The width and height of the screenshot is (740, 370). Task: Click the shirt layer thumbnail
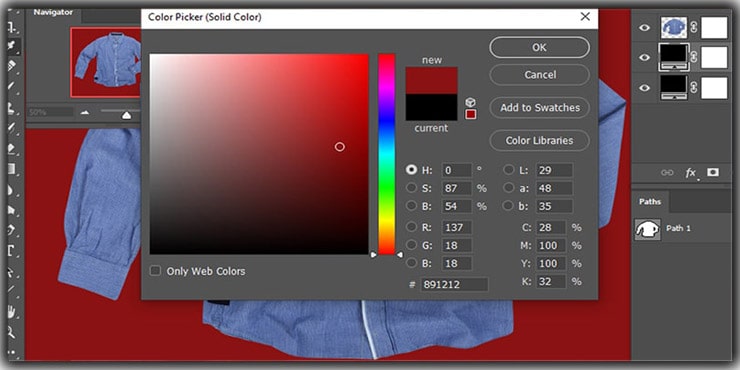(x=673, y=28)
